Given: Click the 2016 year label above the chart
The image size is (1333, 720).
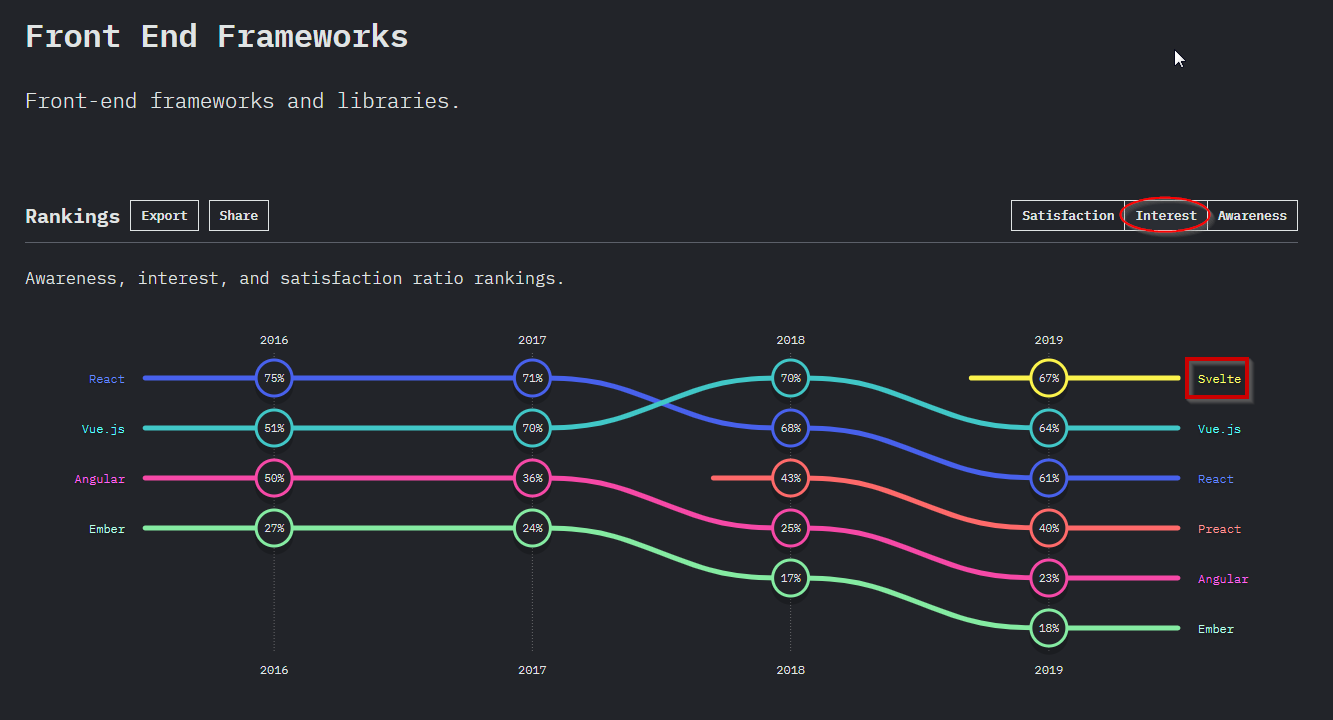Looking at the screenshot, I should pyautogui.click(x=274, y=340).
